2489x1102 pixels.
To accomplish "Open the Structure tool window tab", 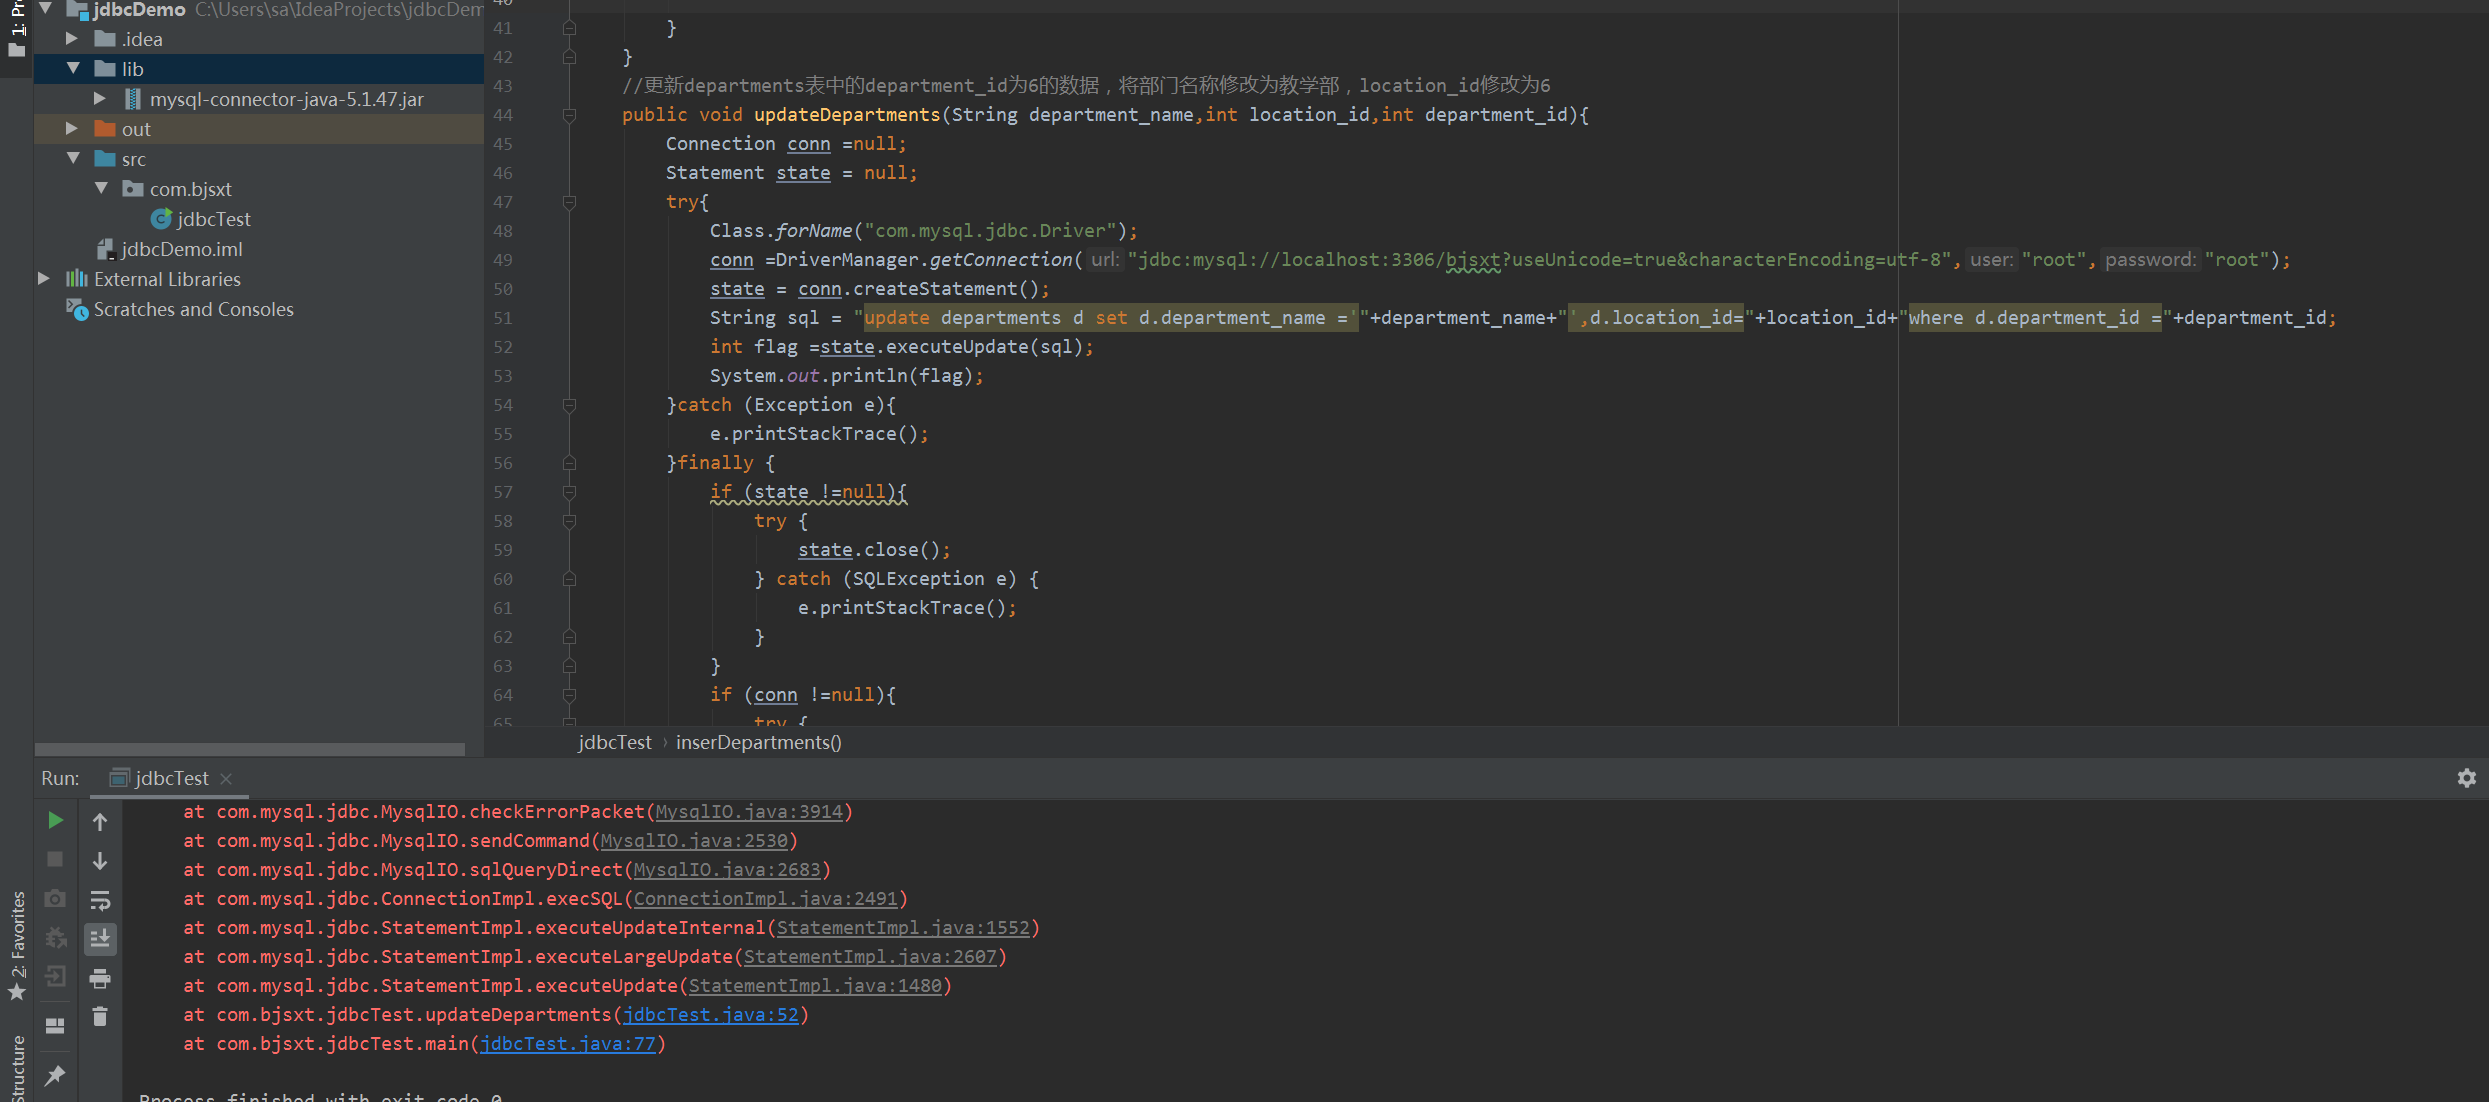I will pyautogui.click(x=17, y=1068).
